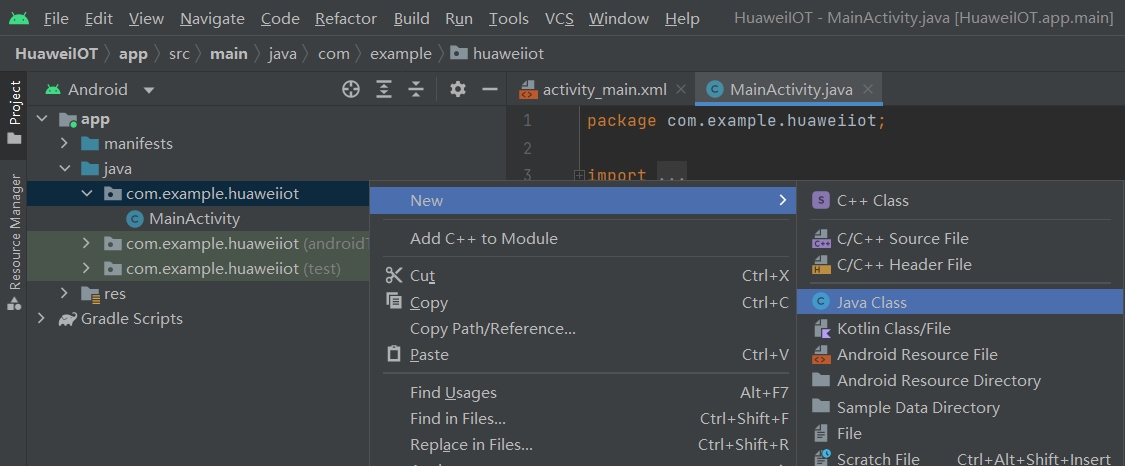Open the Navigate menu
1125x466 pixels.
(x=212, y=19)
